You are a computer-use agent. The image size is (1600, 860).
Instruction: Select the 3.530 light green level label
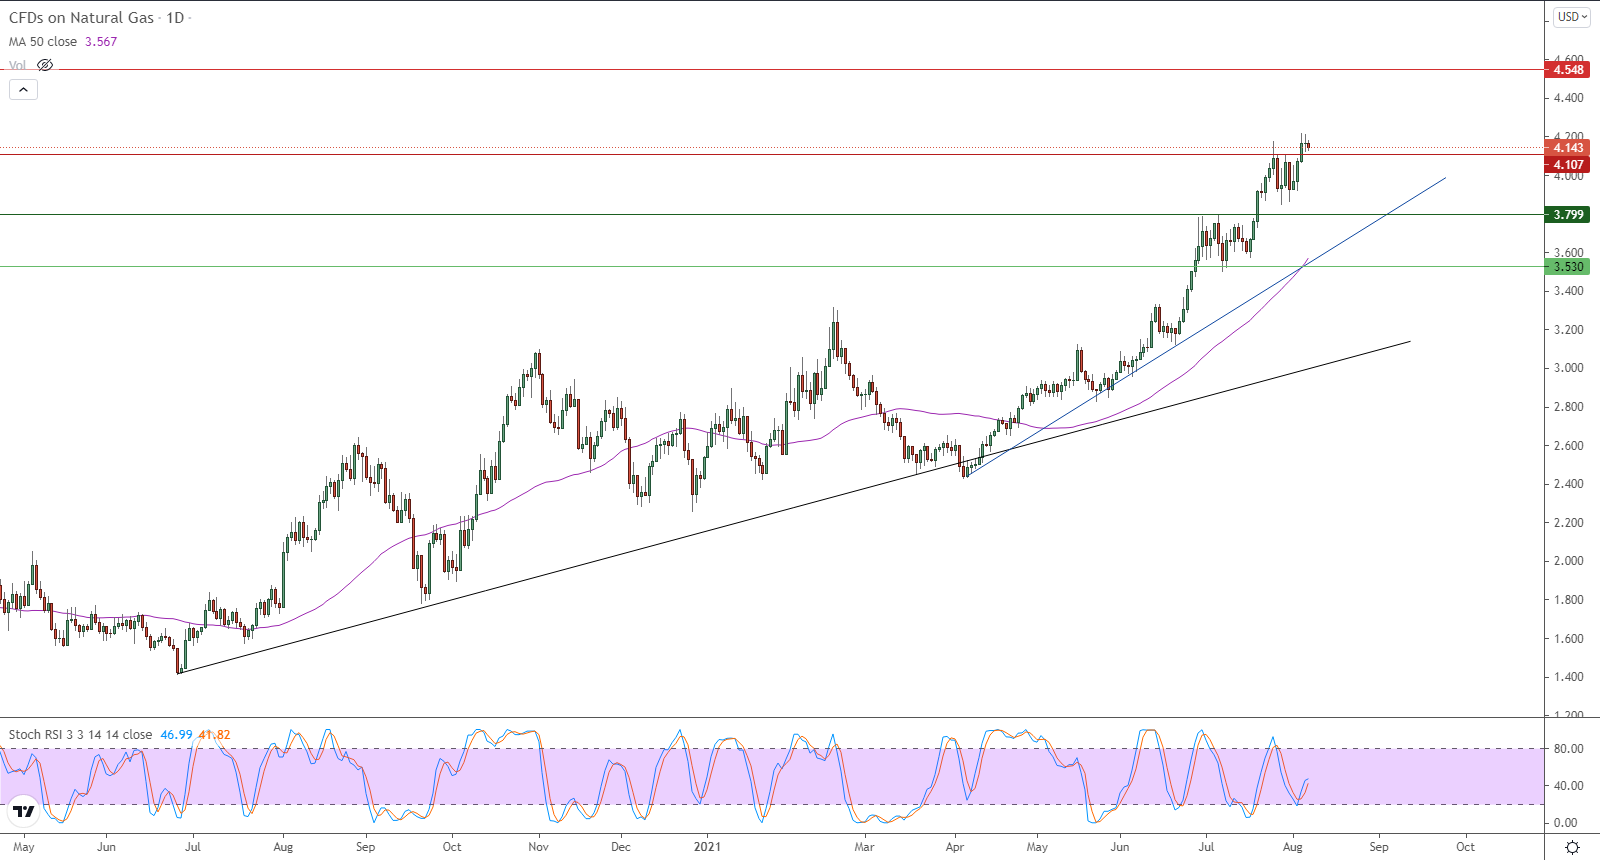pyautogui.click(x=1568, y=267)
